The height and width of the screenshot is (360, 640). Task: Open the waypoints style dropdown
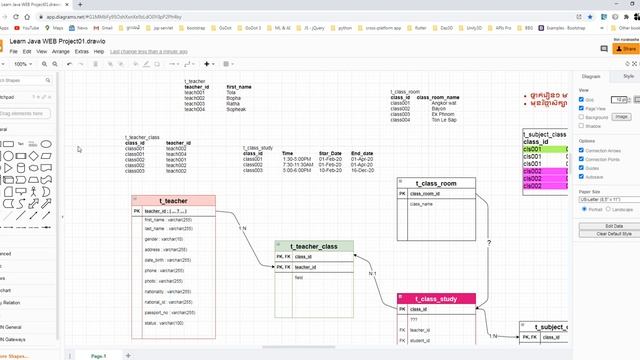pyautogui.click(x=189, y=64)
